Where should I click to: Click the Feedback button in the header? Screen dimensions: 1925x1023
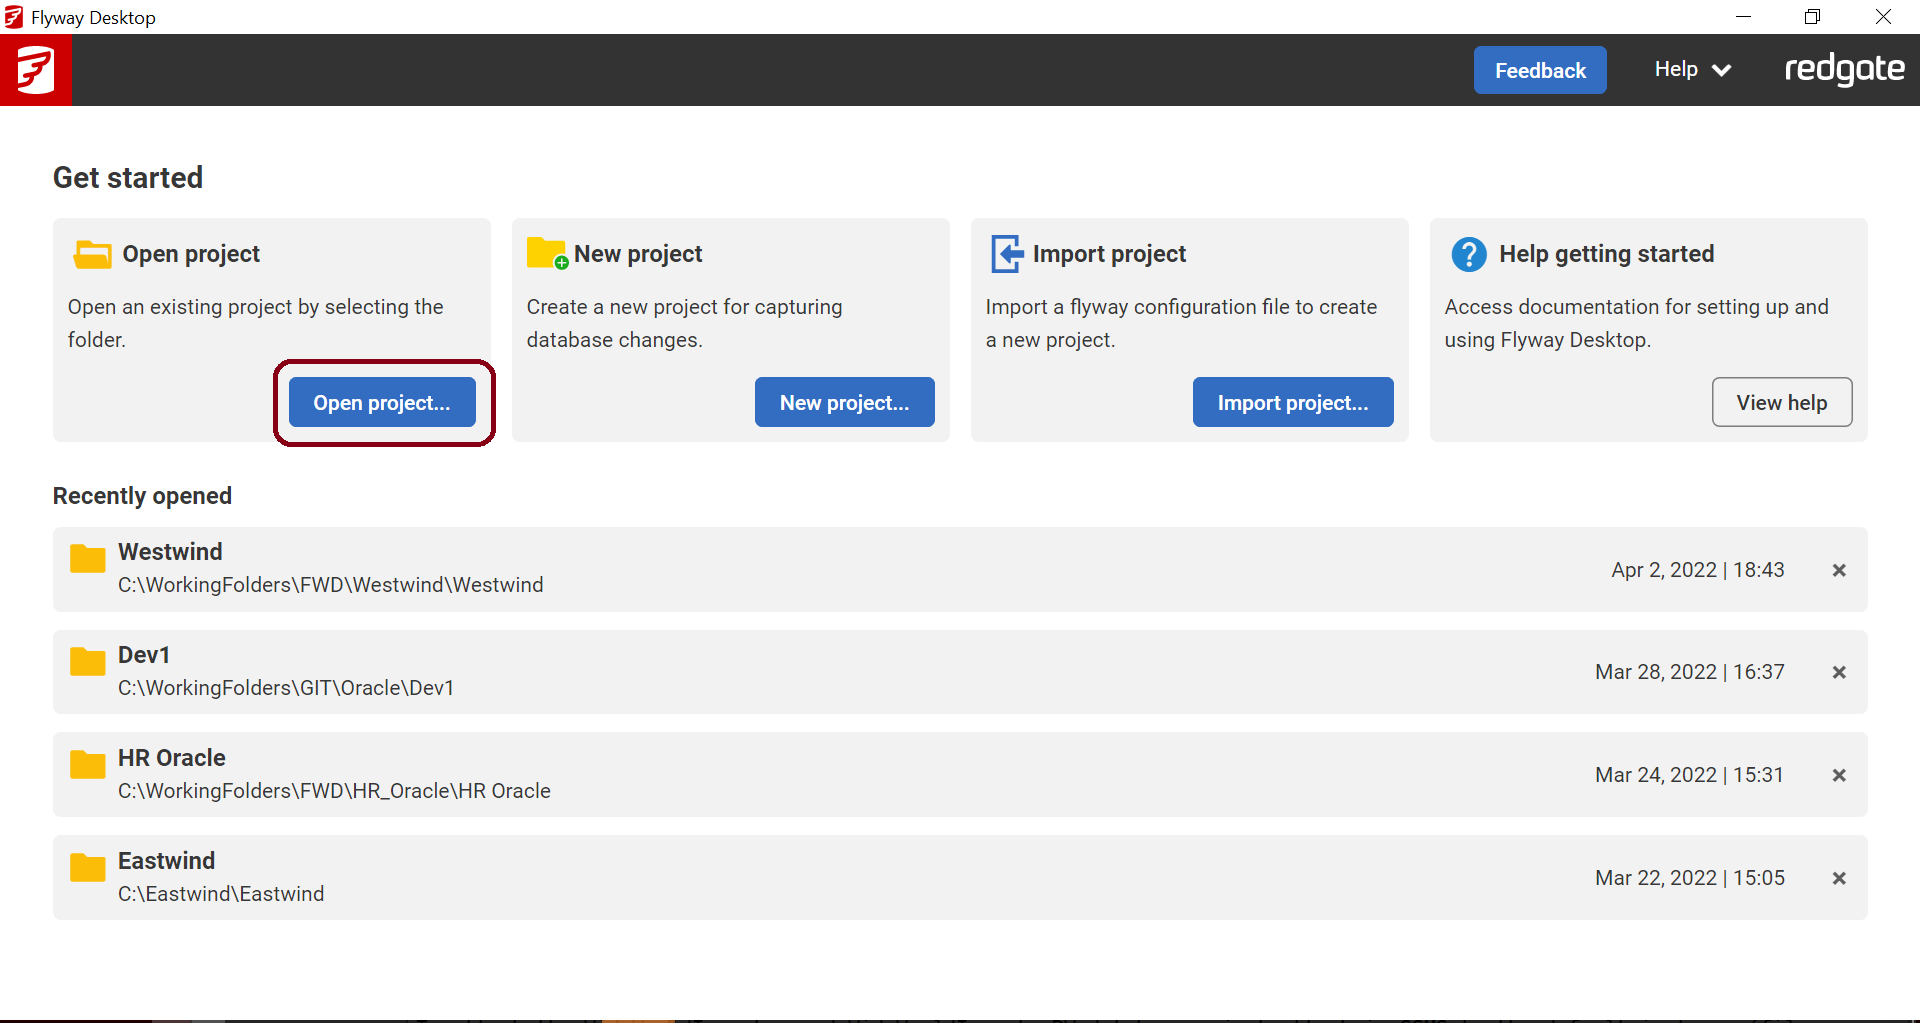tap(1540, 70)
